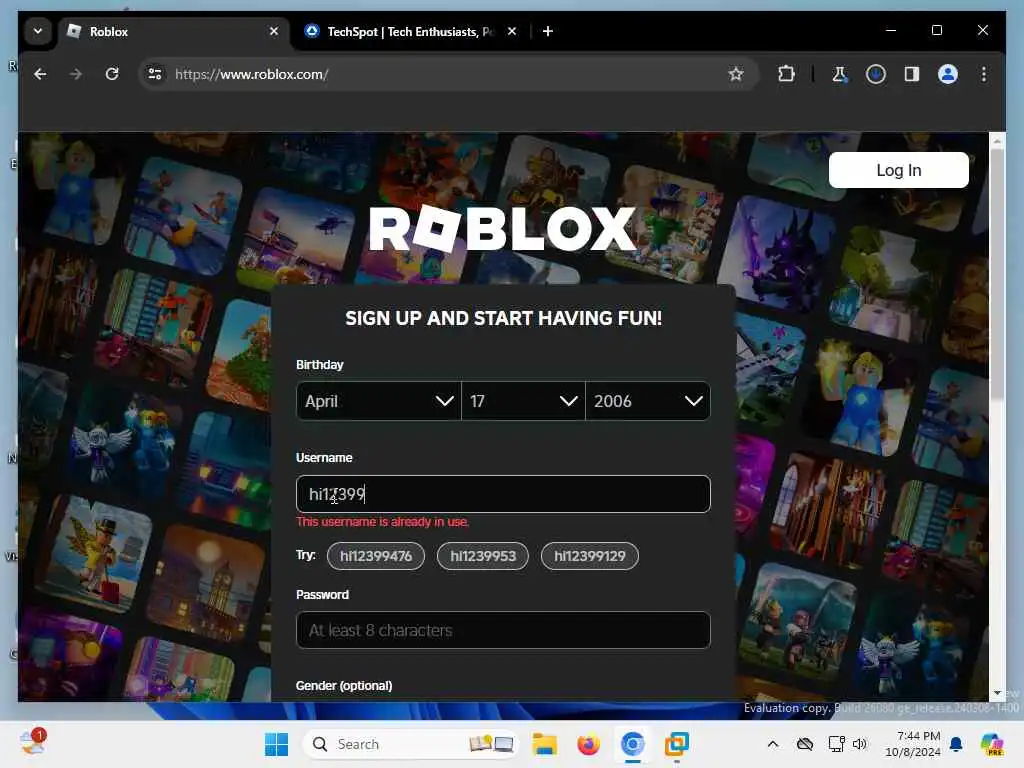The width and height of the screenshot is (1024, 768).
Task: Open the birthday month dropdown showing April
Action: (379, 401)
